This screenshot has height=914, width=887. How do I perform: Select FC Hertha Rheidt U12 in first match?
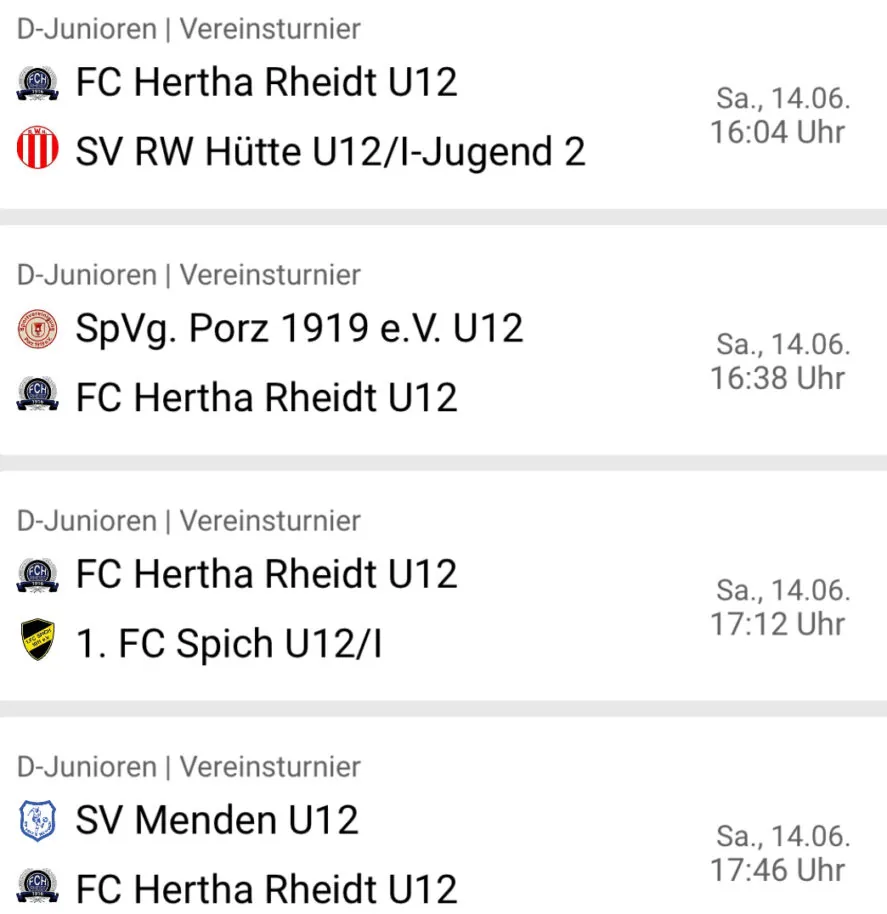[266, 82]
